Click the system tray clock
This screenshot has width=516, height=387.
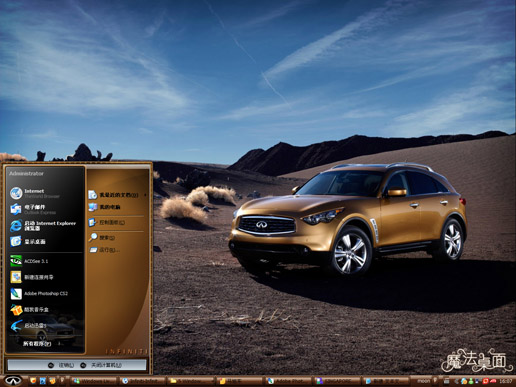[x=505, y=381]
